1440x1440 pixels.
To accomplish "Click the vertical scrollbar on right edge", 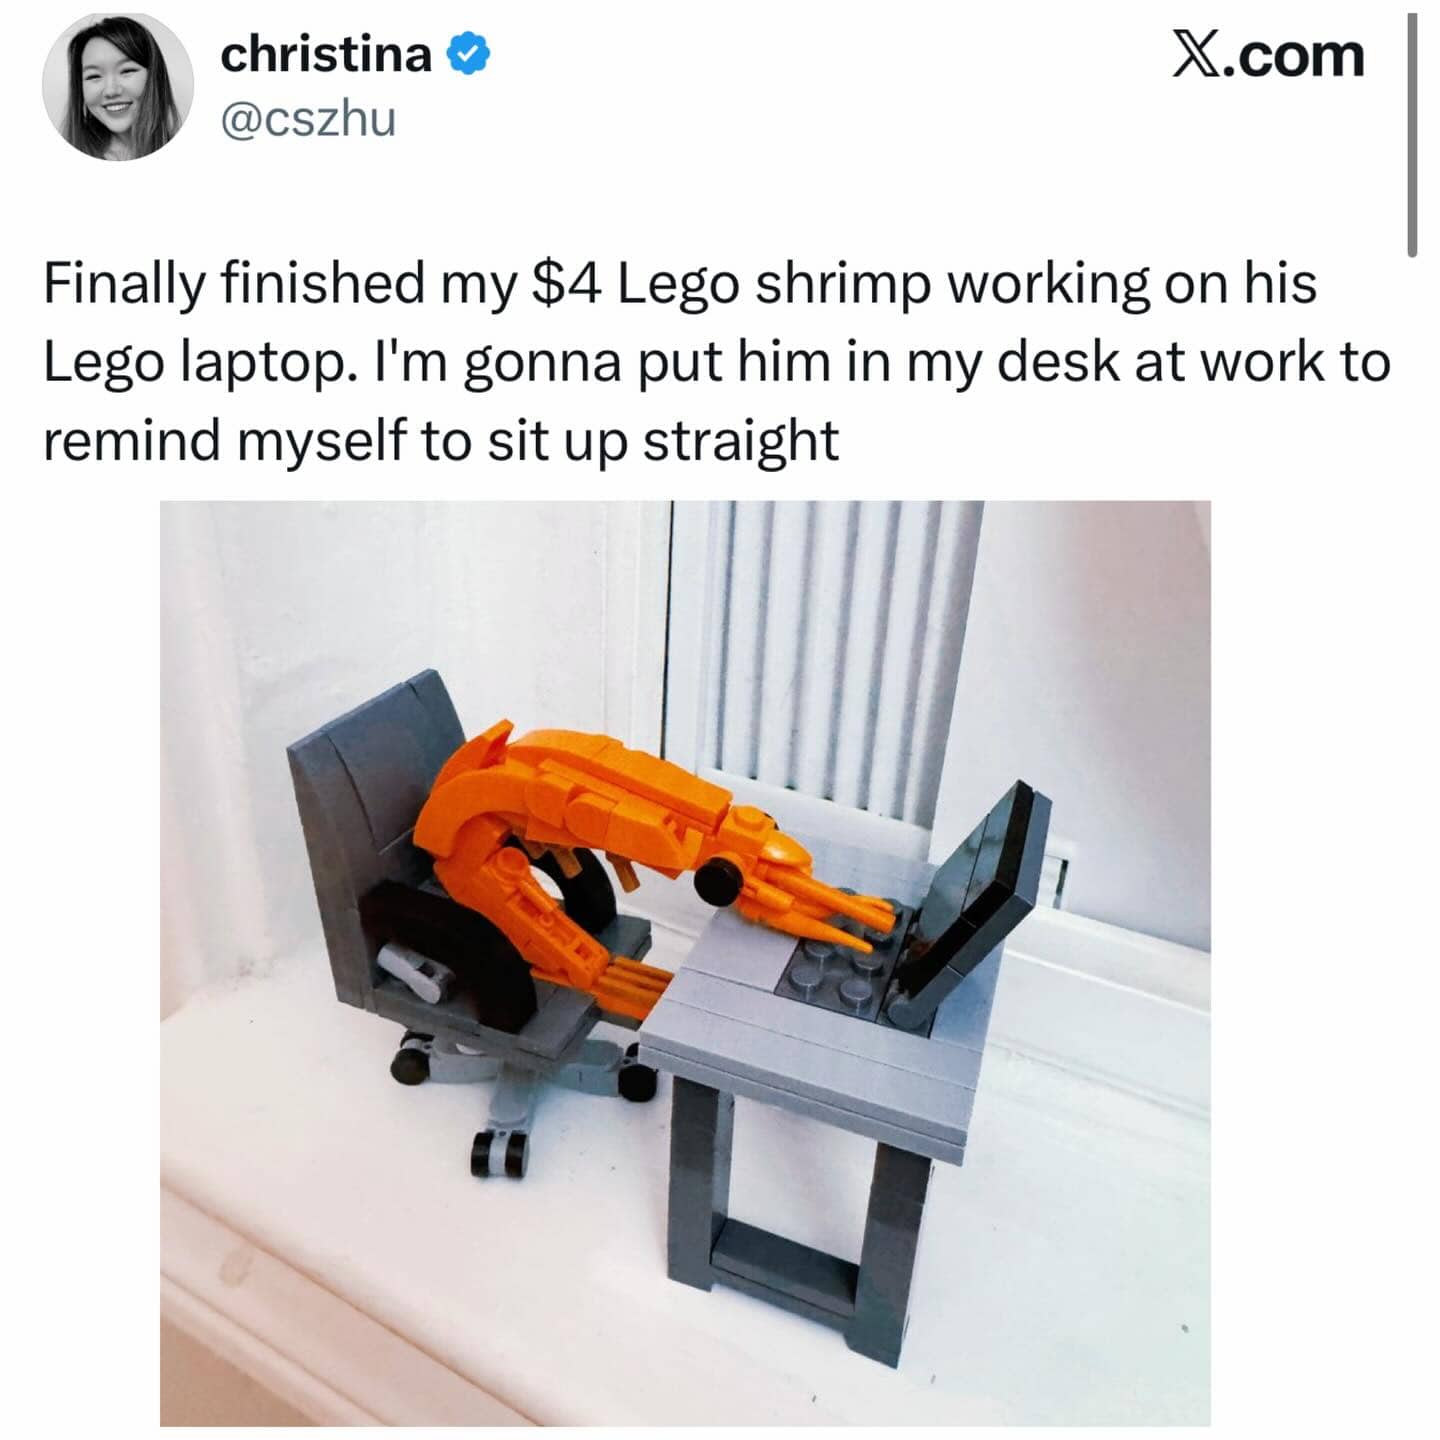I will click(1411, 135).
